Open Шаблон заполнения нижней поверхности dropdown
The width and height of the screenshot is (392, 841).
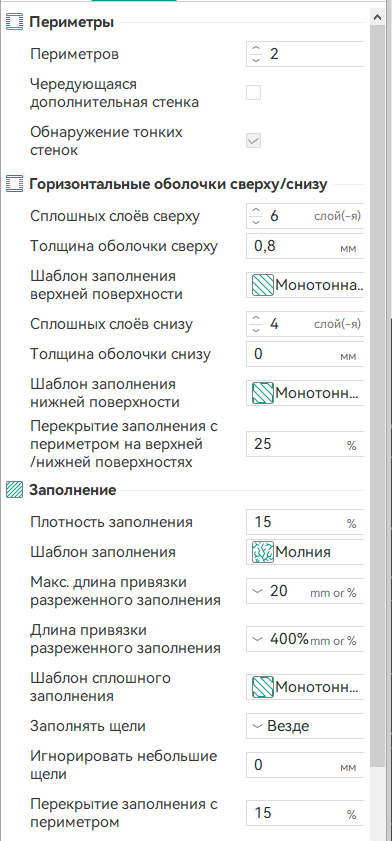point(305,393)
